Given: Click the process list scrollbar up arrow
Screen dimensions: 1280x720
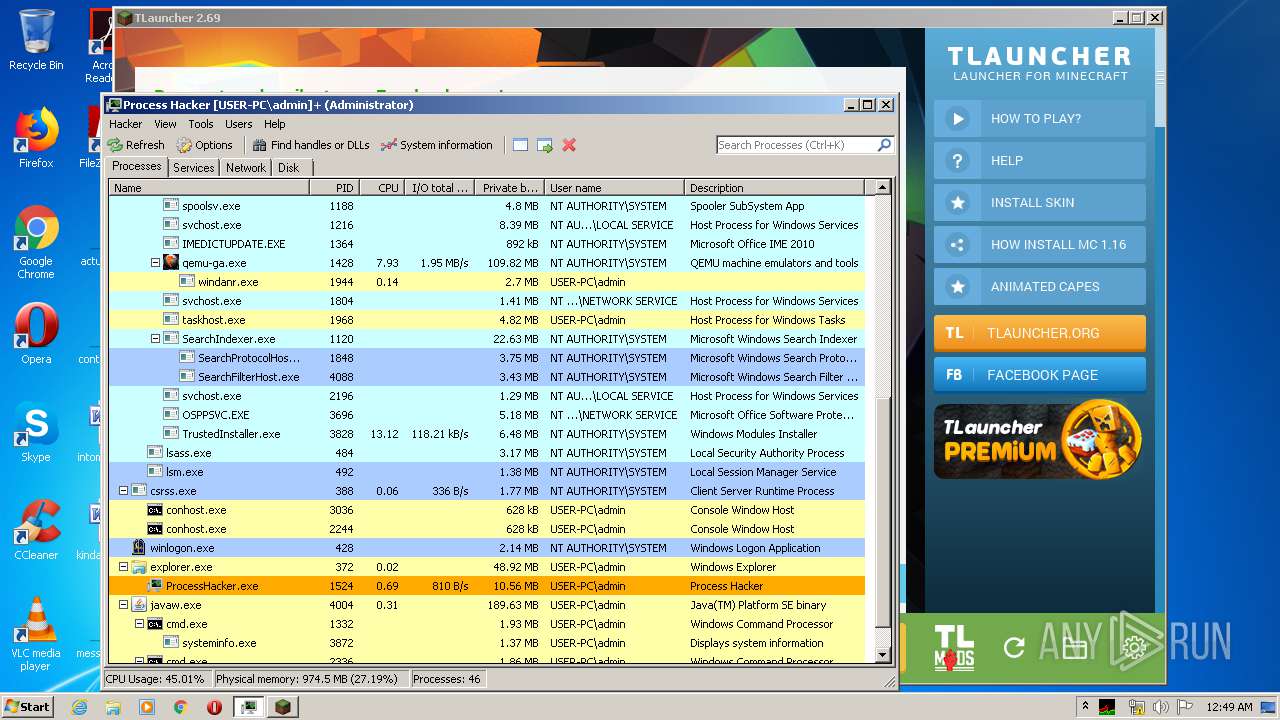Looking at the screenshot, I should click(882, 187).
